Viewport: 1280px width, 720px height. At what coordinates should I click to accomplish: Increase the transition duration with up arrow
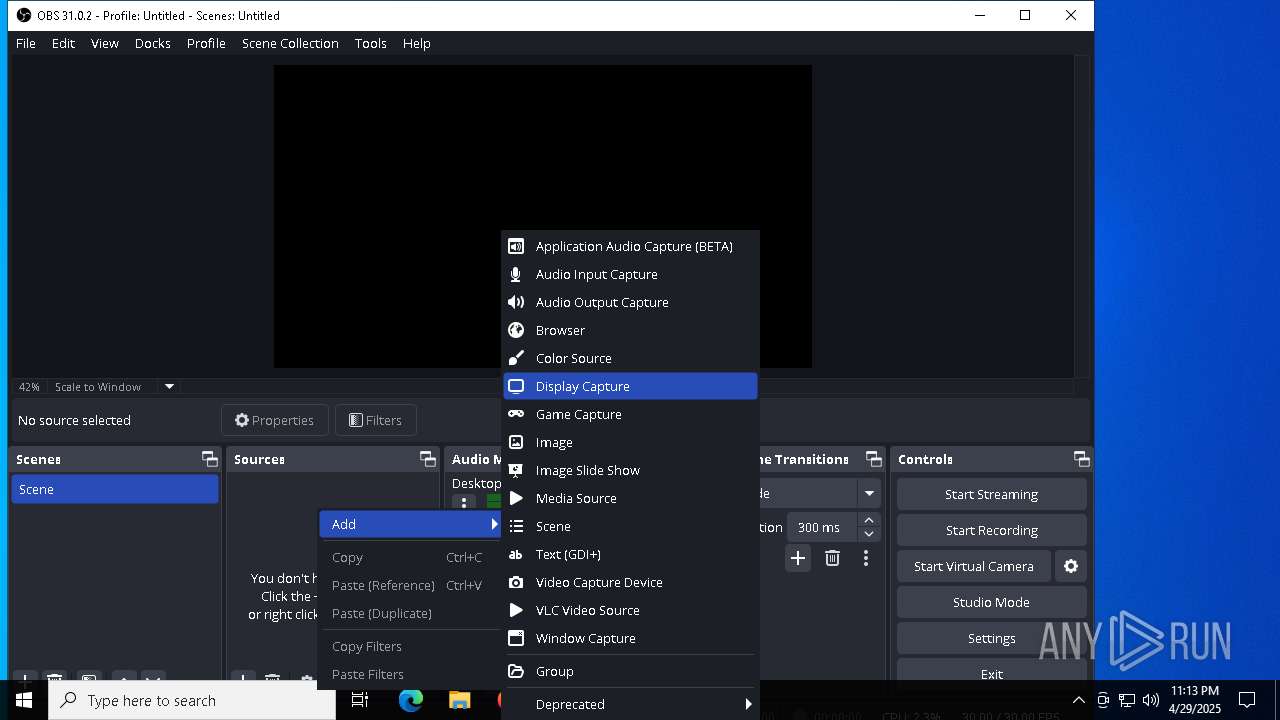click(x=869, y=520)
